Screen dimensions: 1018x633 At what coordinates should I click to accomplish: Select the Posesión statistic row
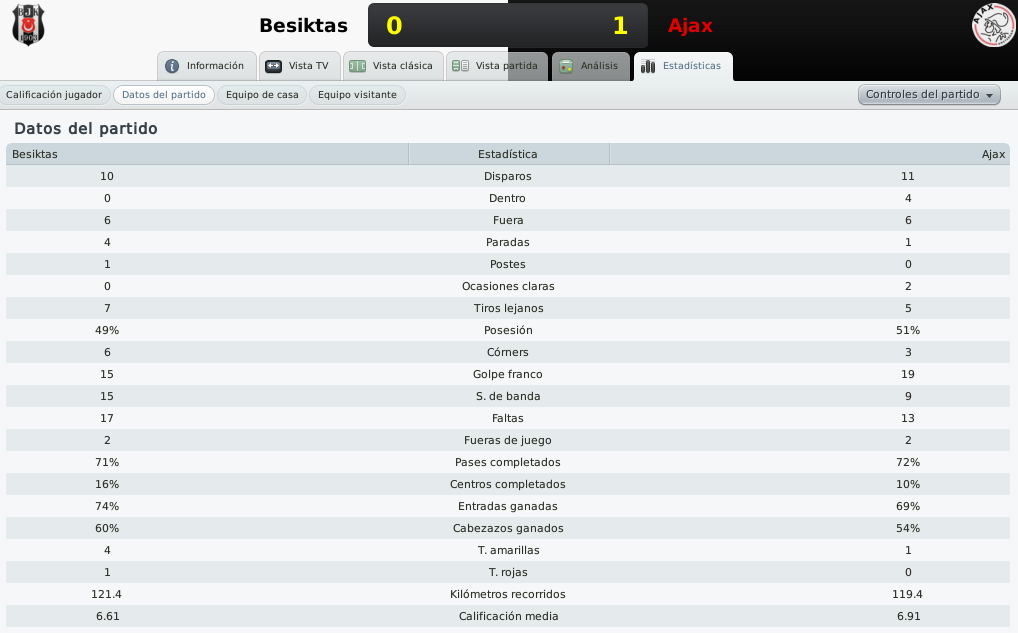(x=508, y=330)
